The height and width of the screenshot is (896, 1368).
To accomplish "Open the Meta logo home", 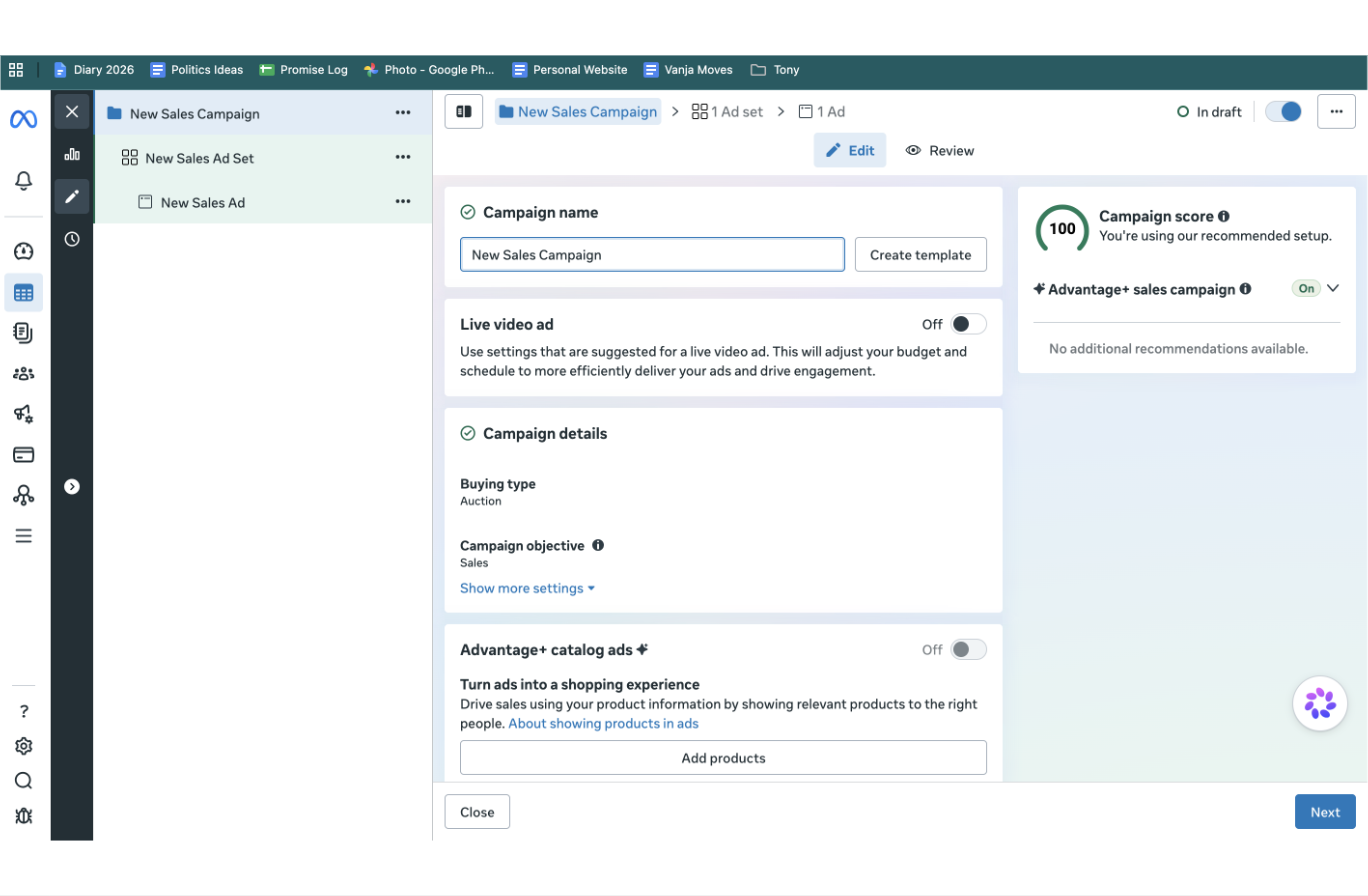I will (x=23, y=119).
